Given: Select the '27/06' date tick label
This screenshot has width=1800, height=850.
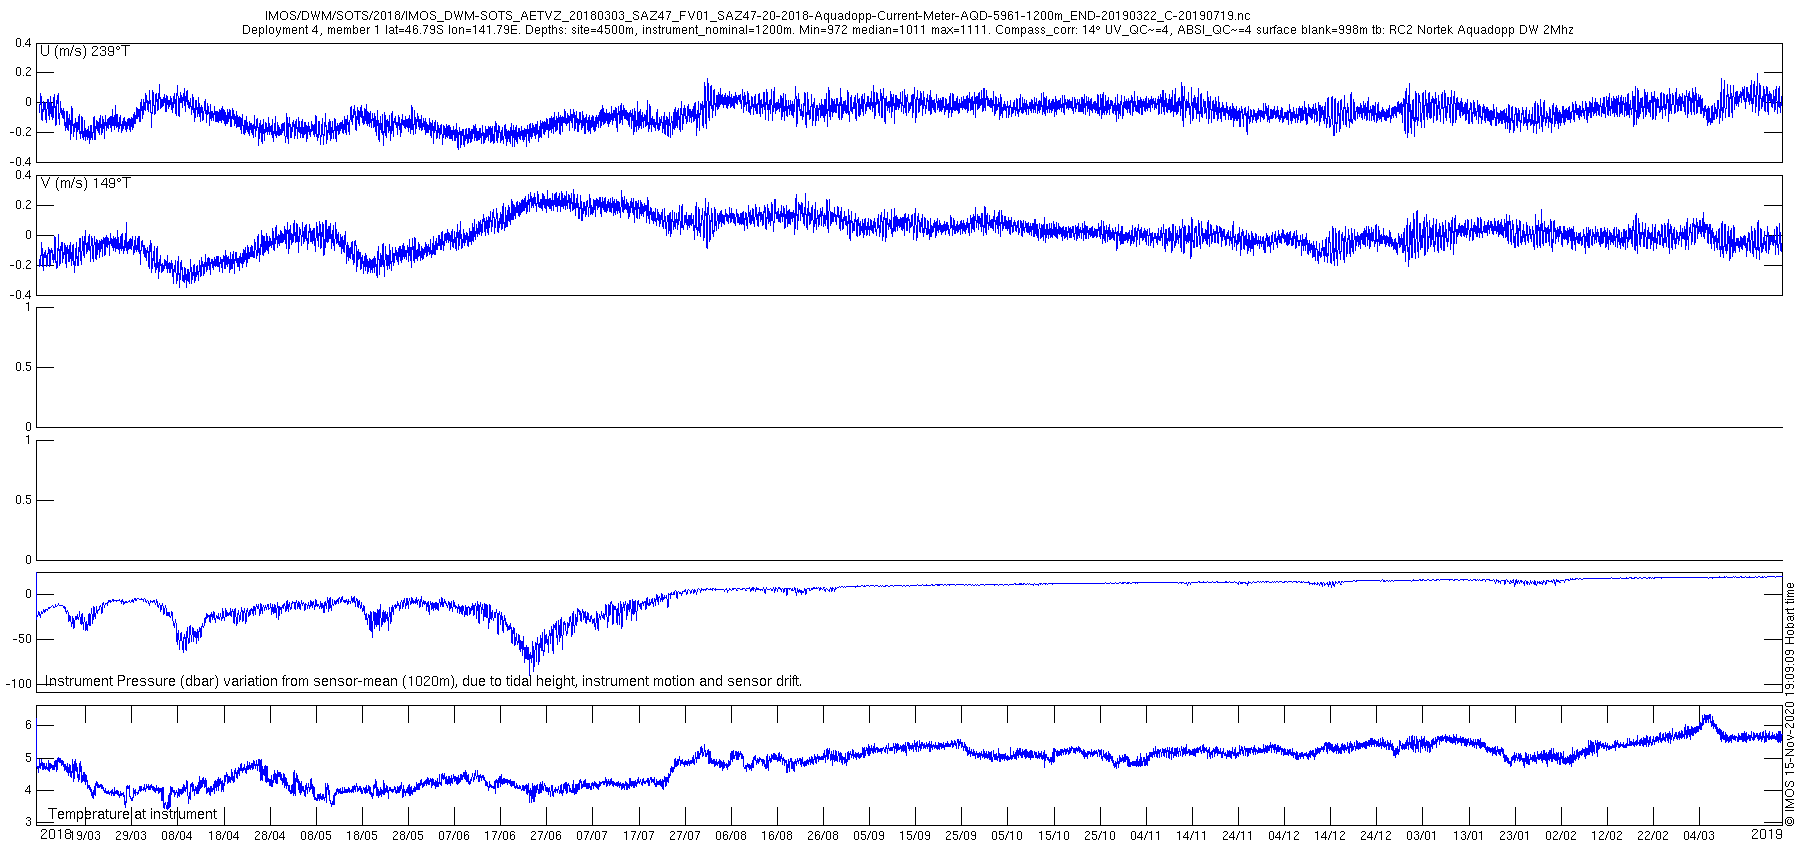Looking at the screenshot, I should pos(545,836).
